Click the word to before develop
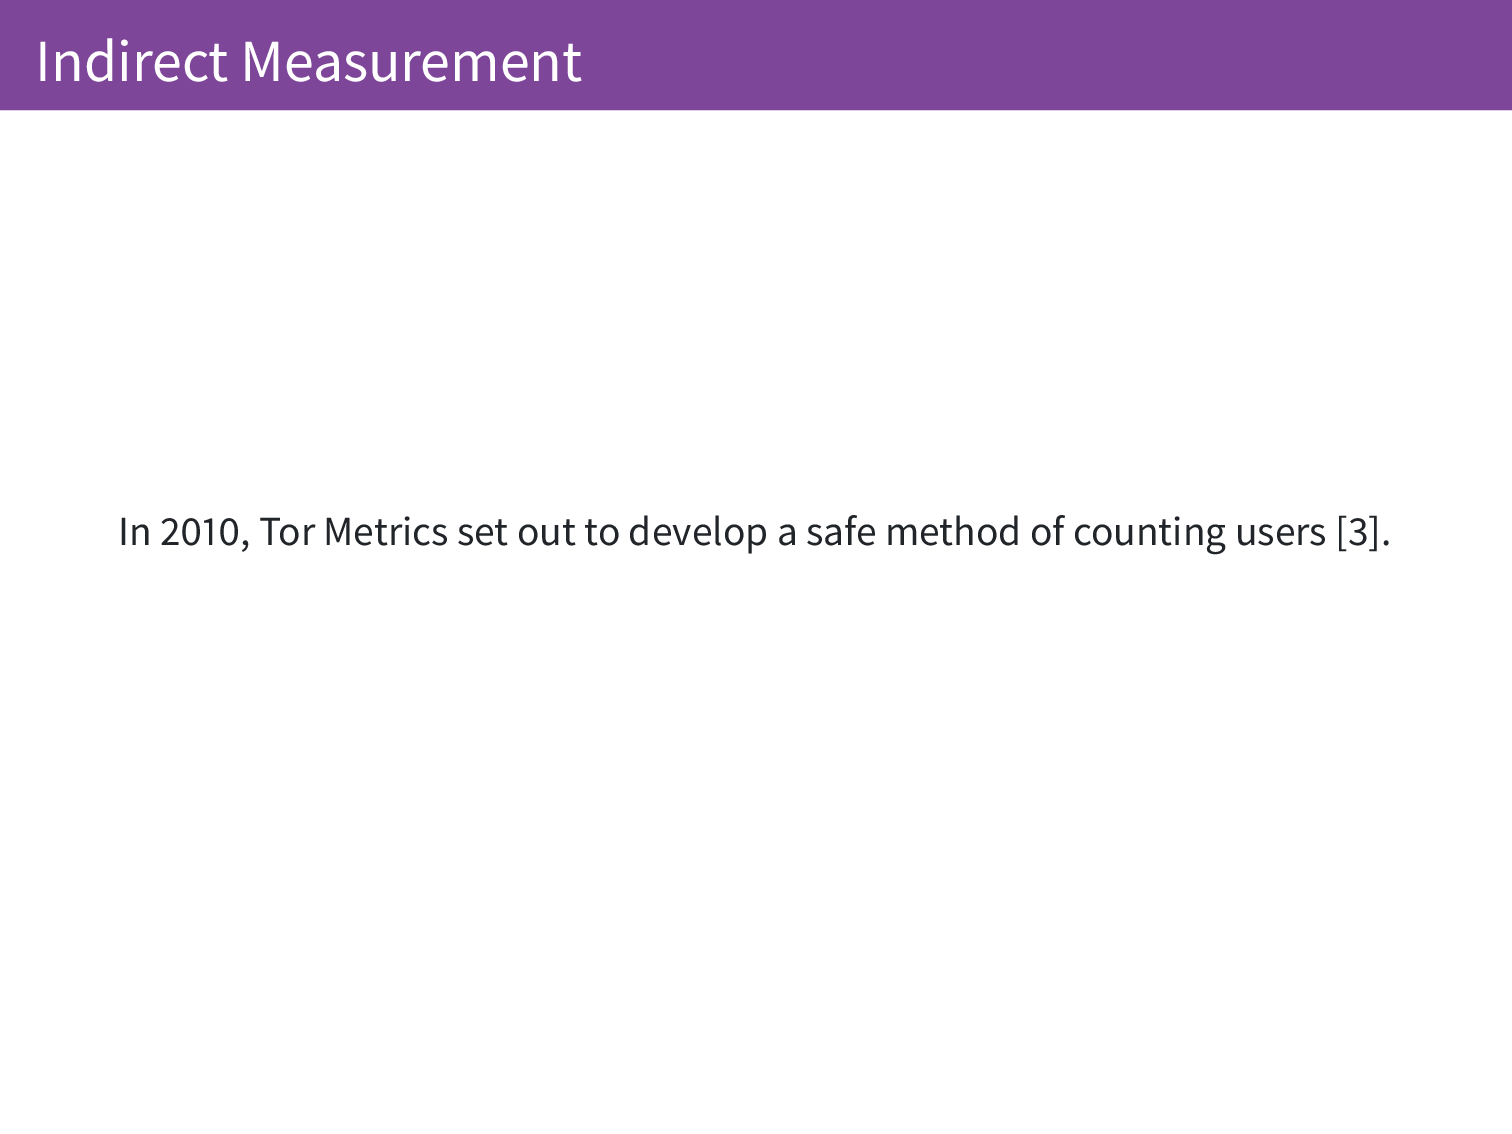The image size is (1512, 1134). 602,532
